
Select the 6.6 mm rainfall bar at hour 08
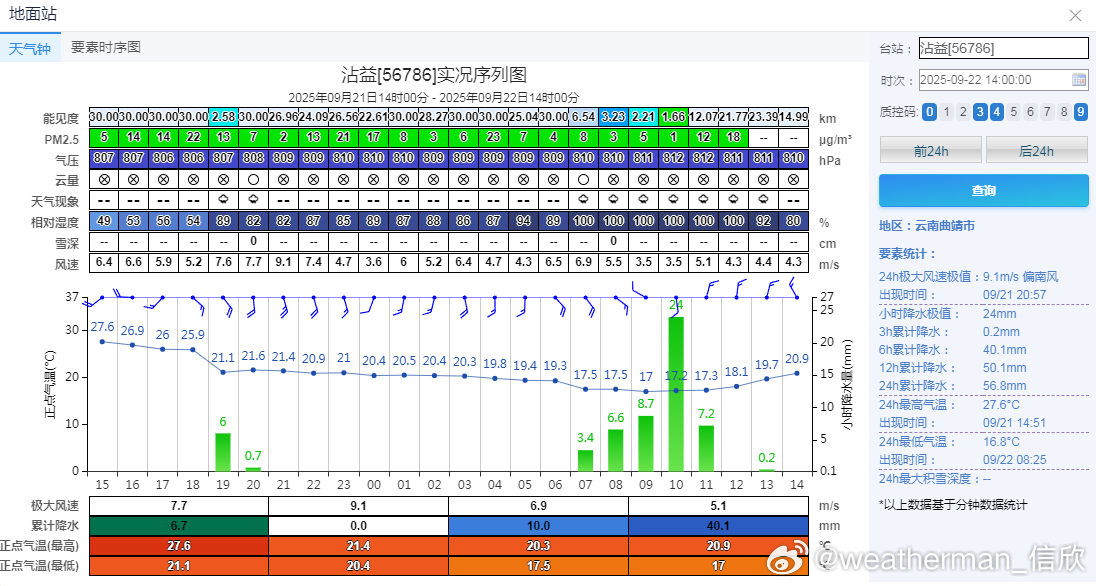pyautogui.click(x=615, y=450)
